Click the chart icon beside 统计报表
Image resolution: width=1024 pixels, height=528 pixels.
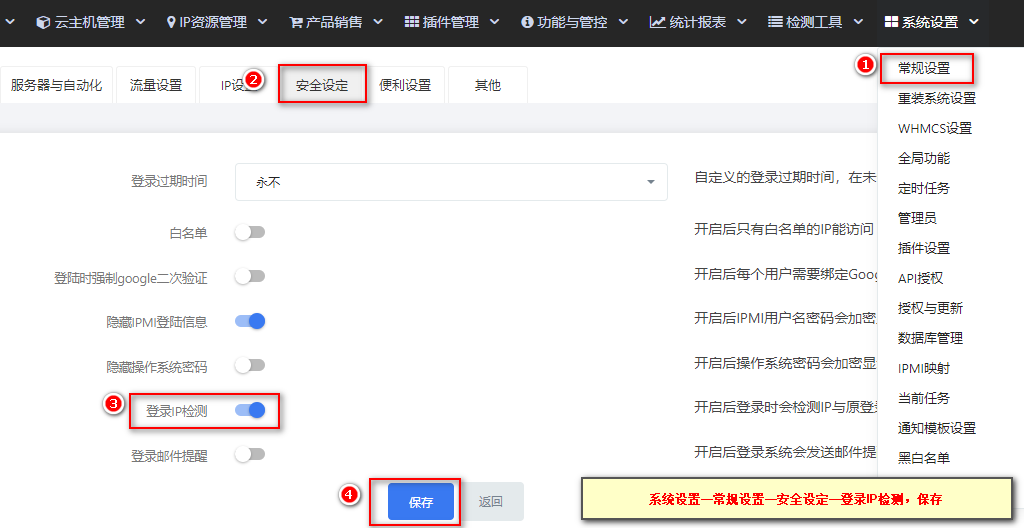click(657, 22)
